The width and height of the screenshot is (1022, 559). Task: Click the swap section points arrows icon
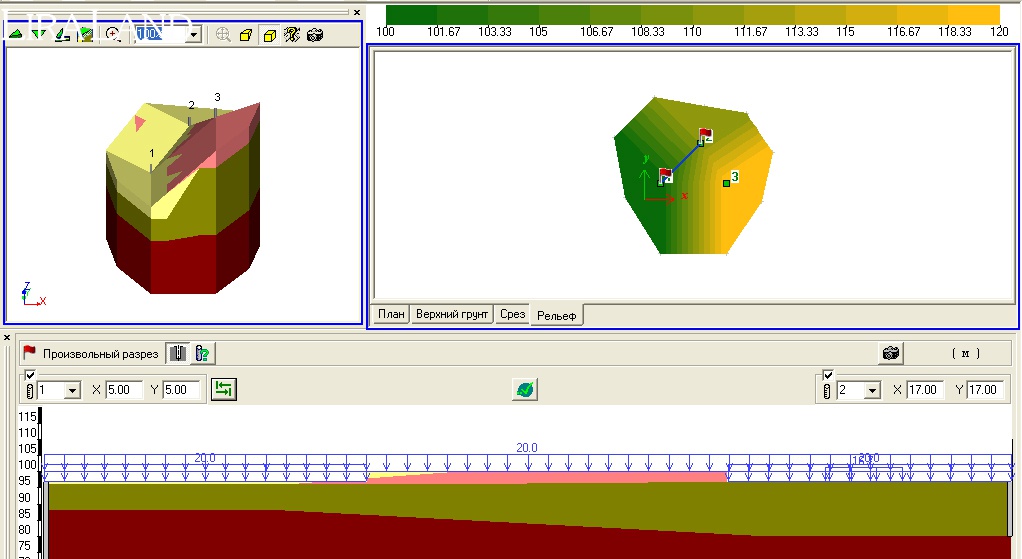pos(223,390)
